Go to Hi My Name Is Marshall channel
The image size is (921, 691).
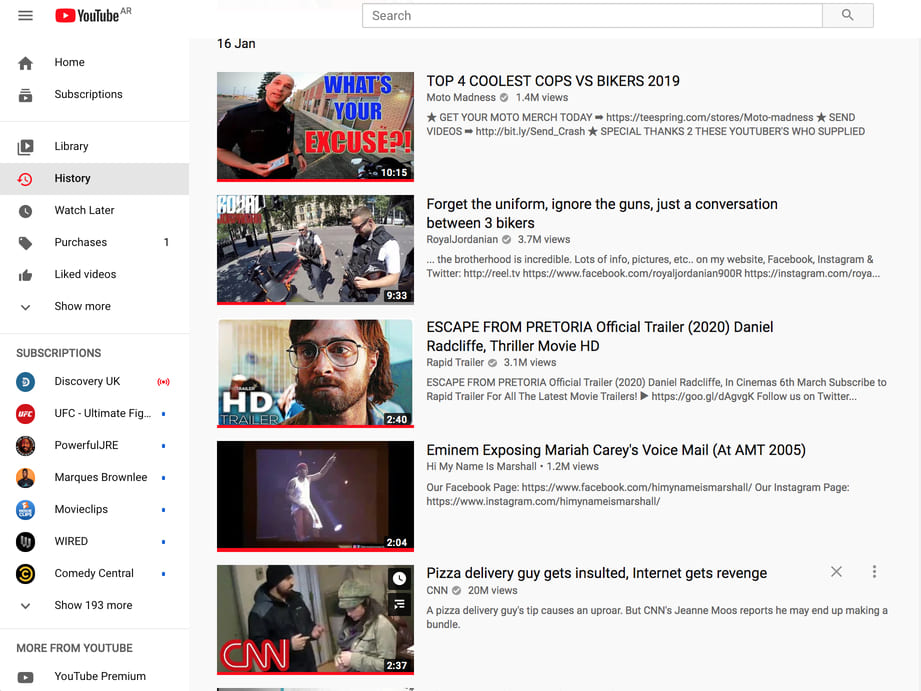pos(481,466)
